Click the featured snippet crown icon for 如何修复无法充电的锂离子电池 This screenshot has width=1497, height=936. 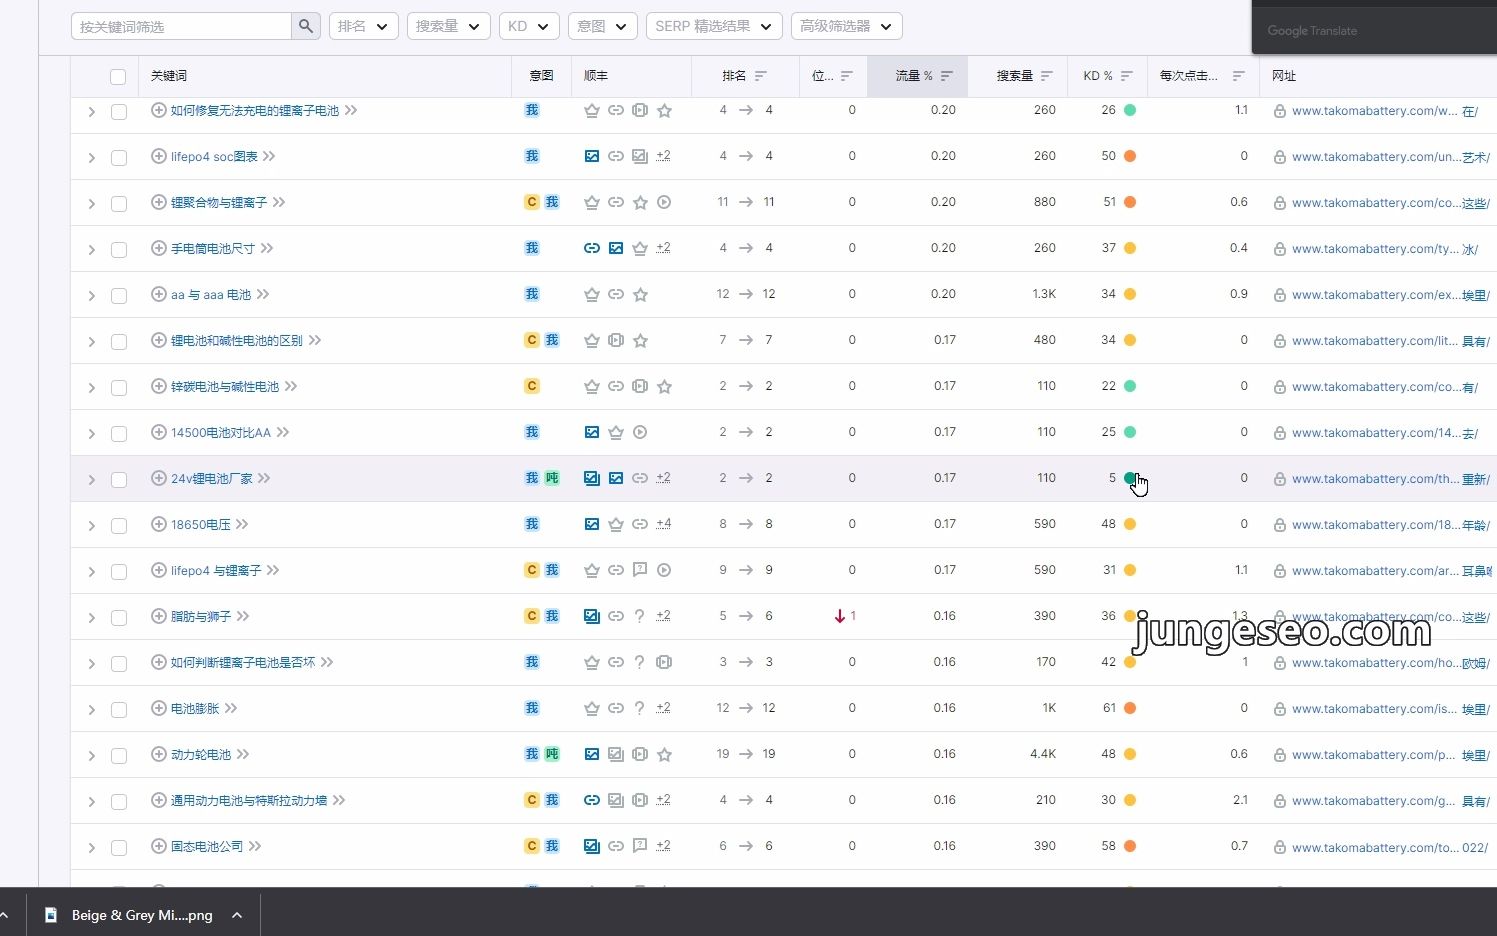point(591,110)
